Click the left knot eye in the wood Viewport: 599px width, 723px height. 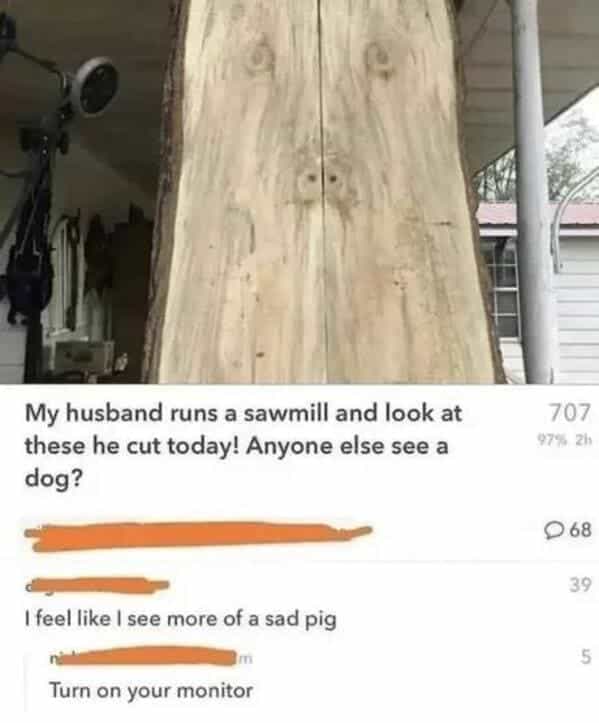click(x=259, y=60)
